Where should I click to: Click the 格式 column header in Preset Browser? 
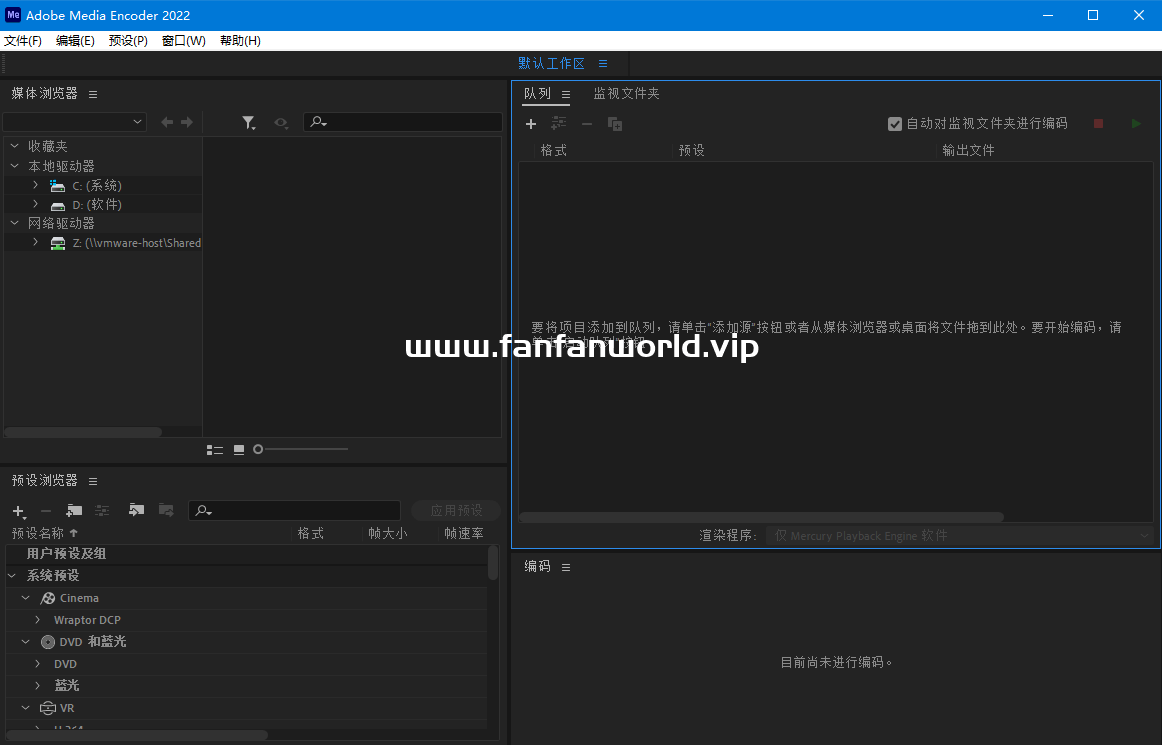(x=311, y=534)
